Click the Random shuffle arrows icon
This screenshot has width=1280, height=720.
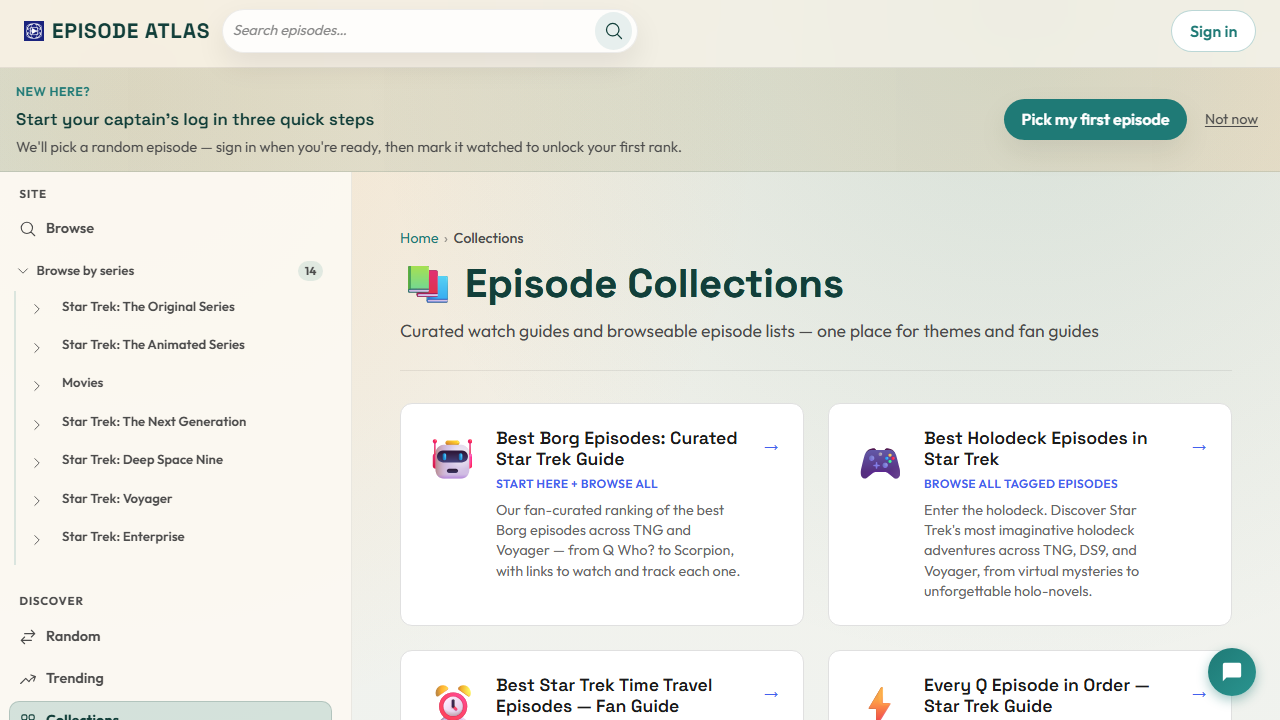[28, 637]
